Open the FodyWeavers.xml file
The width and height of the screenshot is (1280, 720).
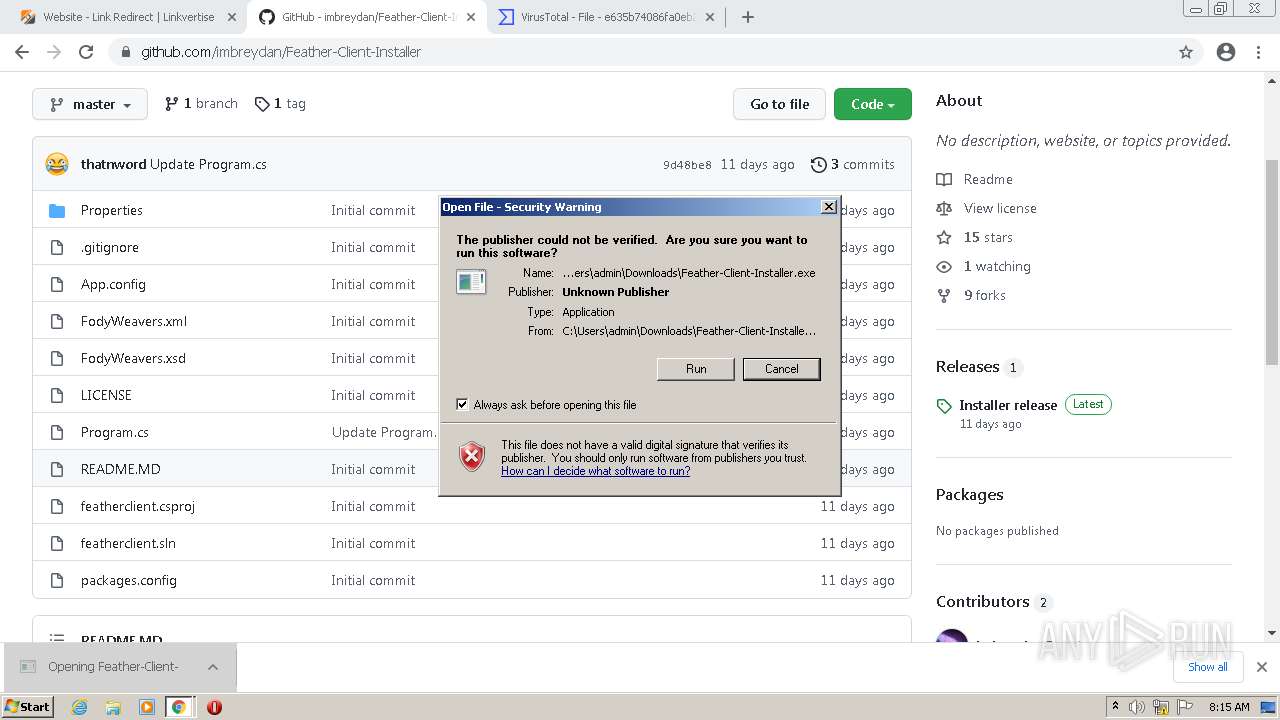pos(134,321)
